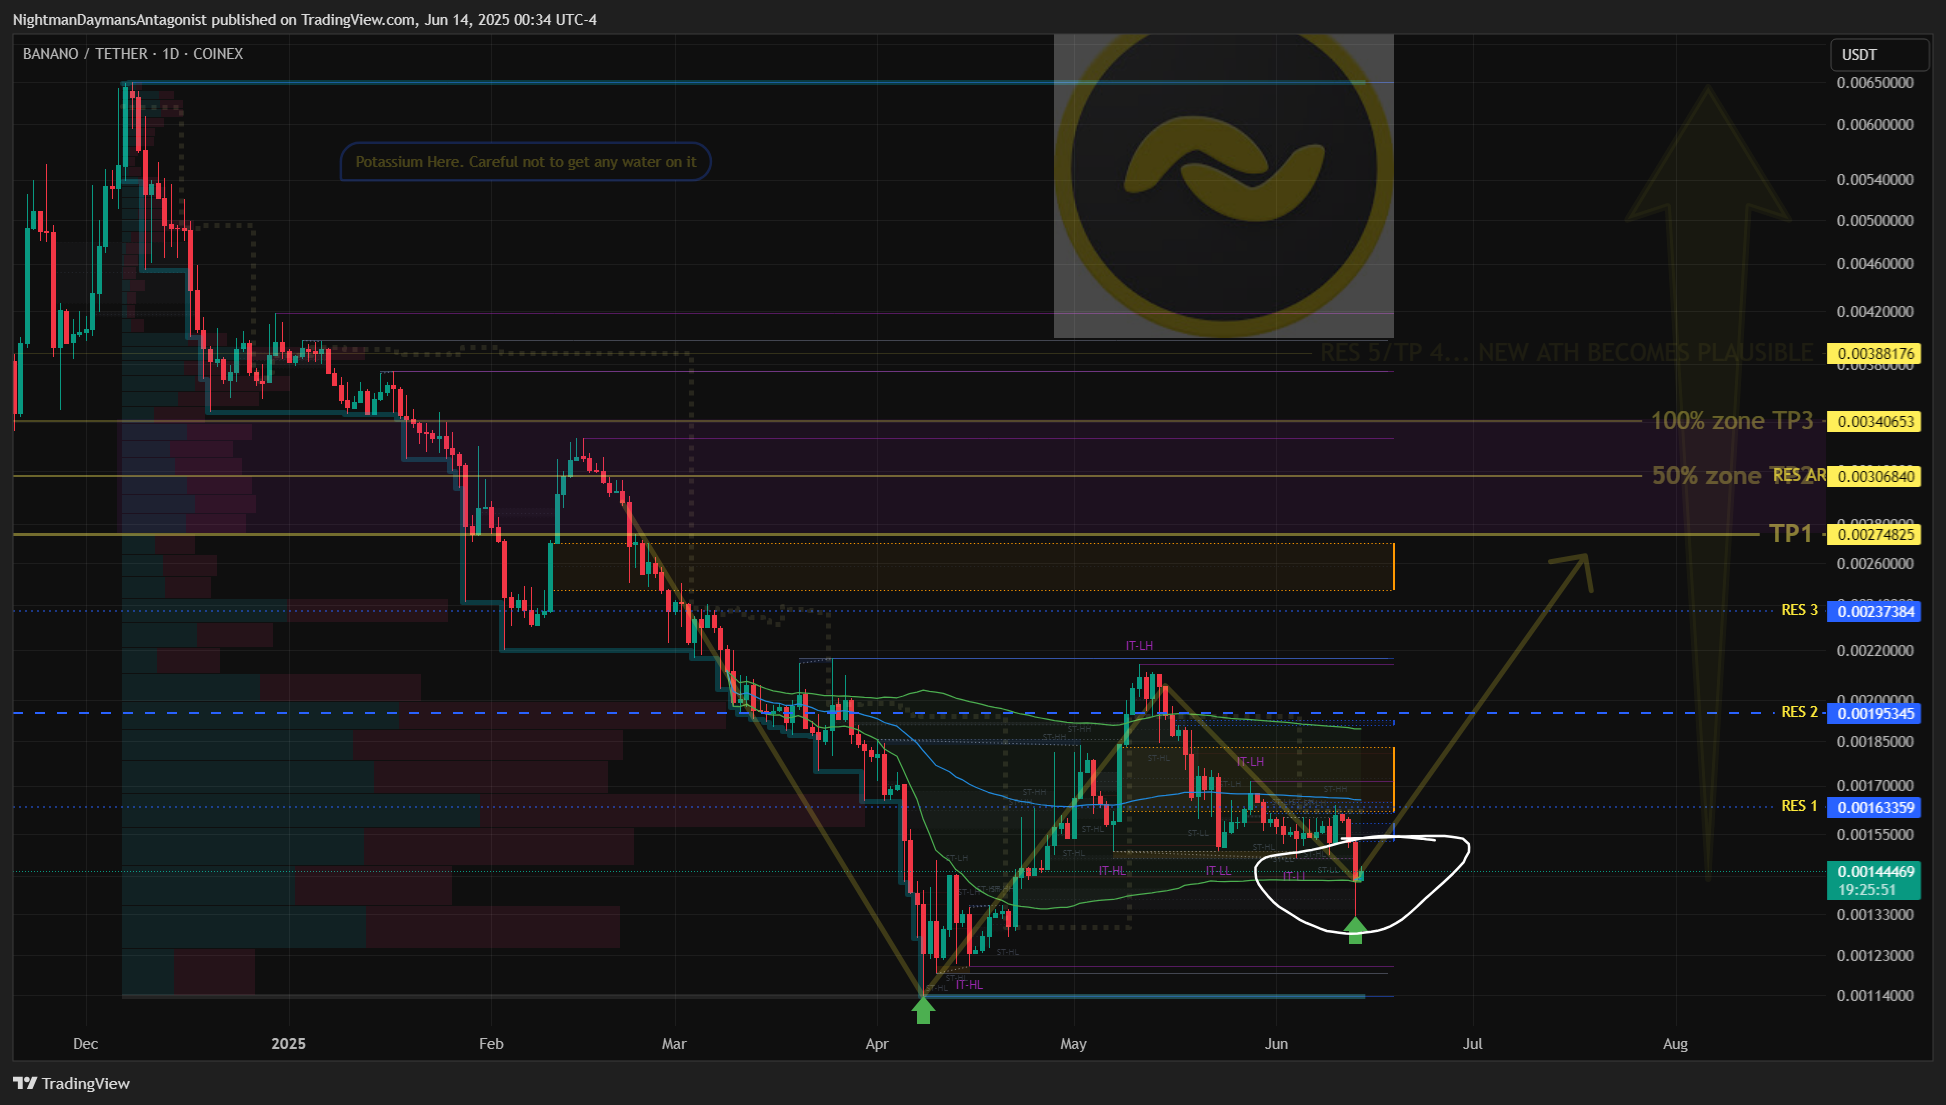The height and width of the screenshot is (1105, 1946).
Task: Select the green up-arrow marker under June candle
Action: coord(1355,931)
